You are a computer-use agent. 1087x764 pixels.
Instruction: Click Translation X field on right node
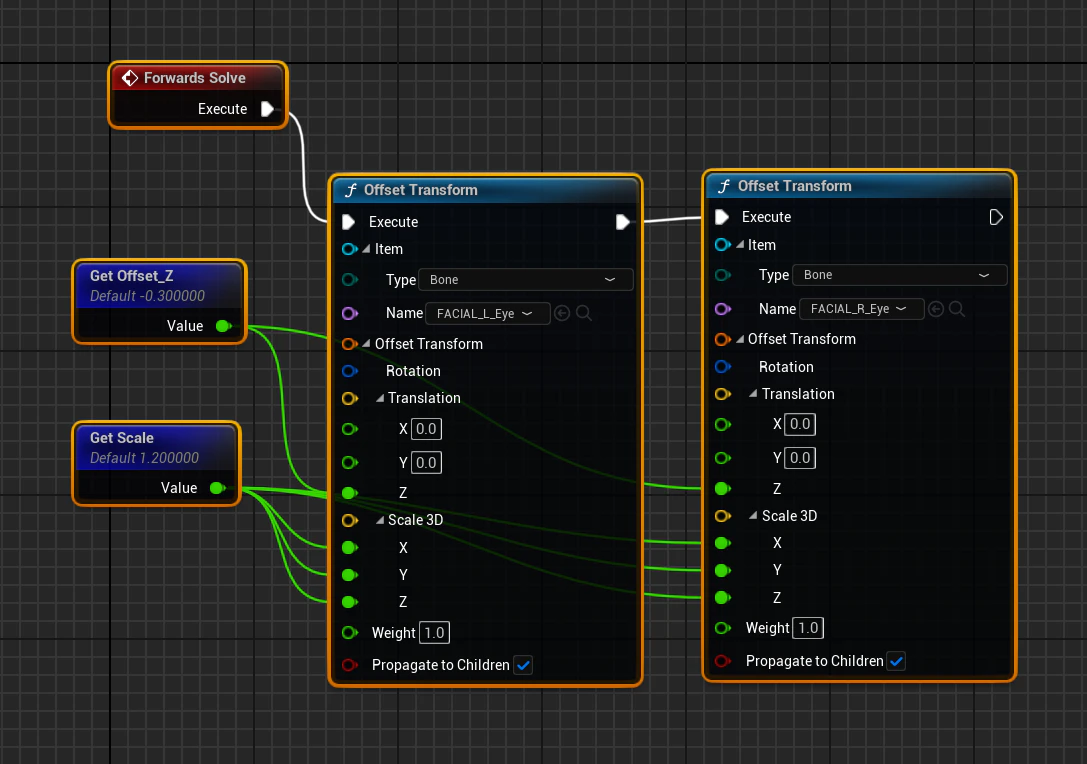799,424
